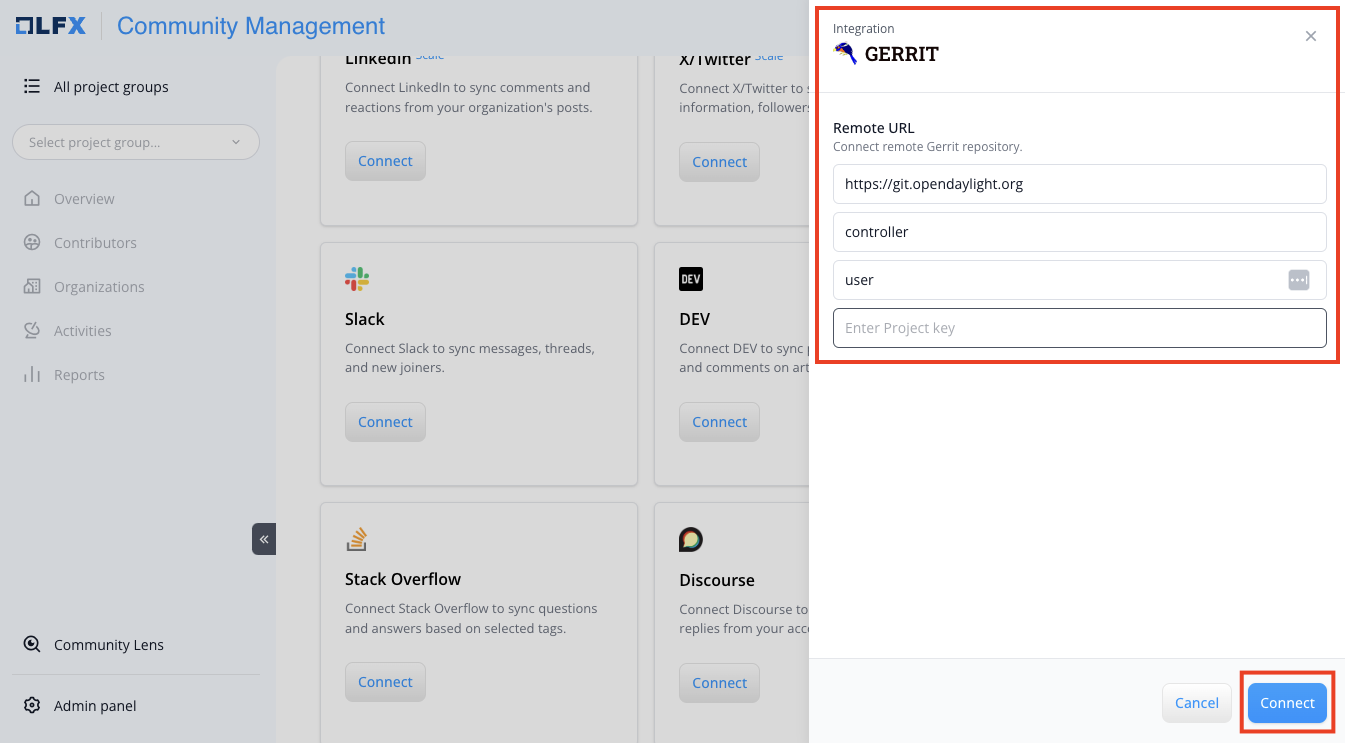This screenshot has width=1345, height=743.
Task: Cancel the Gerrit integration dialog
Action: pos(1196,703)
